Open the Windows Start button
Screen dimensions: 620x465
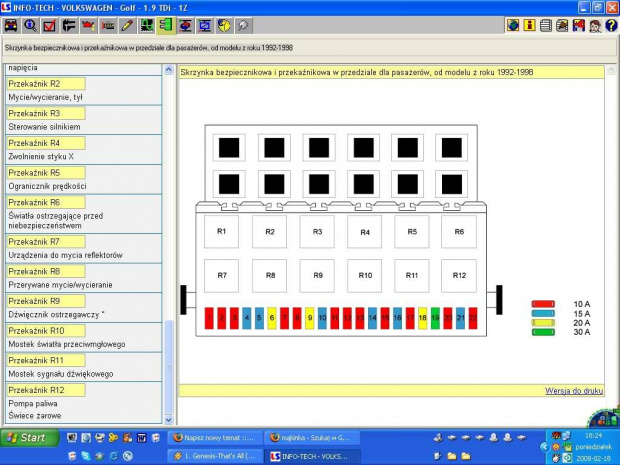coord(29,438)
